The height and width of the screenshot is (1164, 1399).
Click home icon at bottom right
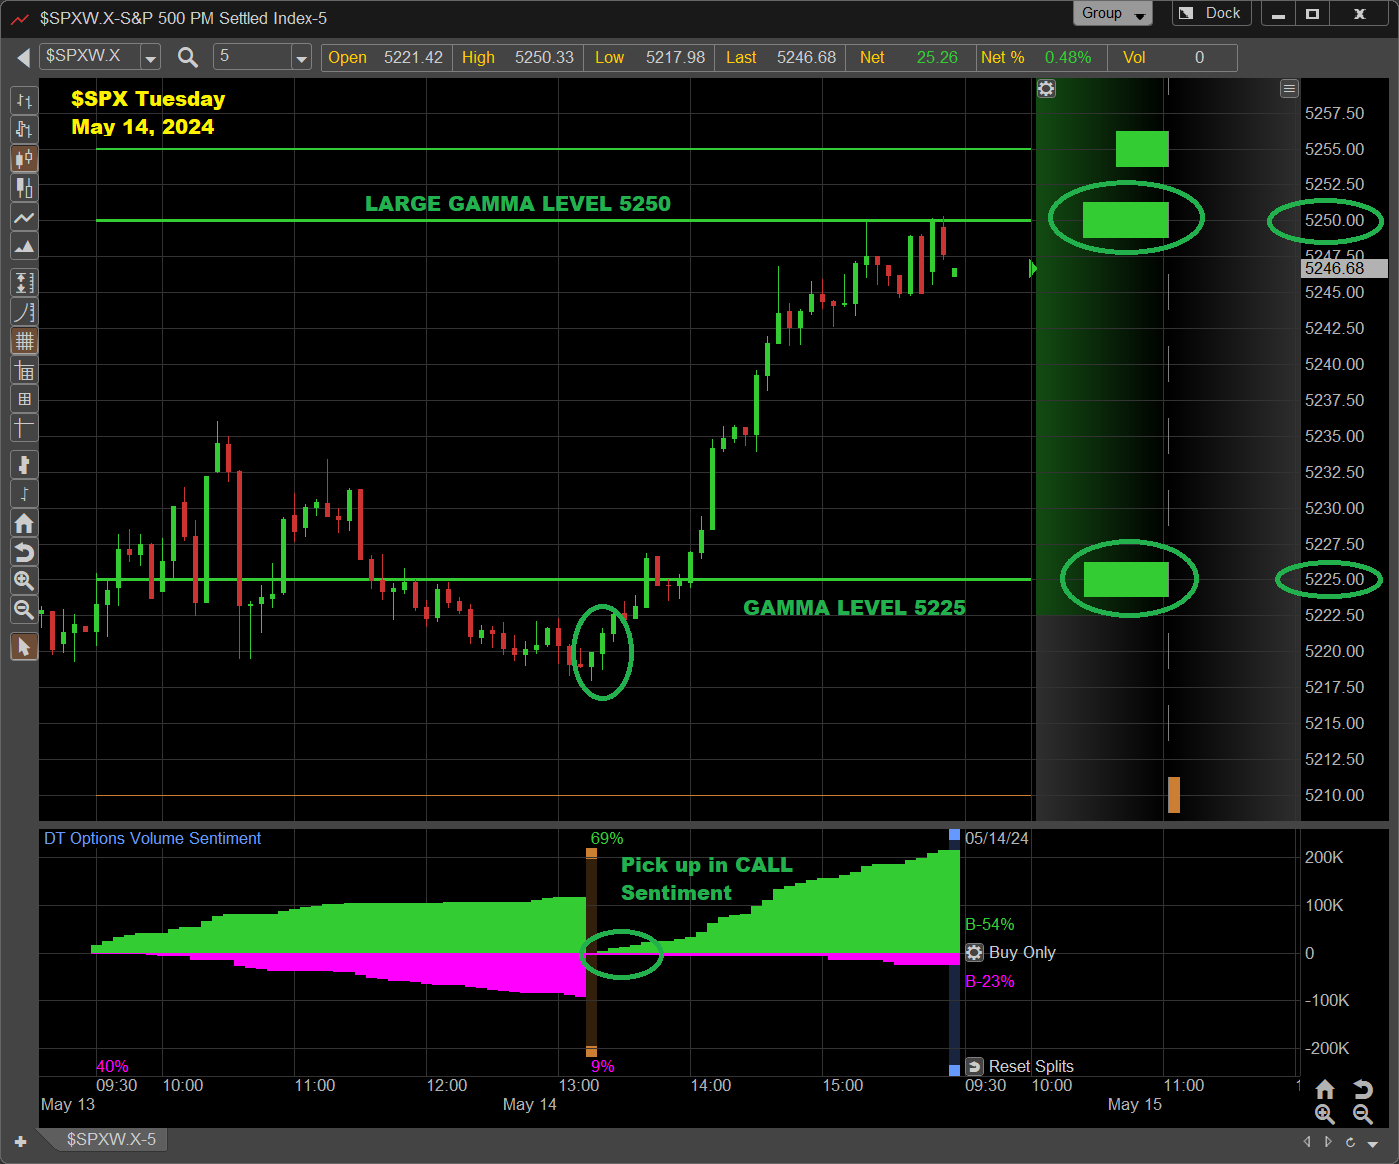click(x=1325, y=1089)
